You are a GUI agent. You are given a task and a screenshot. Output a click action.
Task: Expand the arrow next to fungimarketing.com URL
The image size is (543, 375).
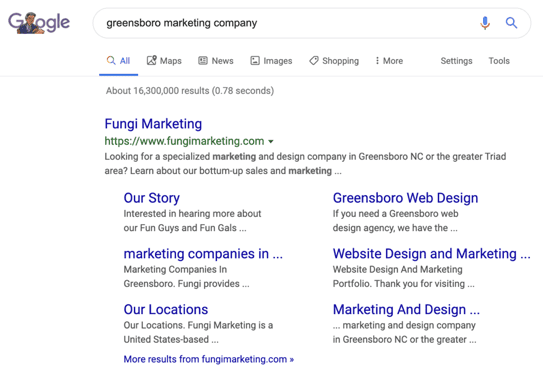[271, 141]
